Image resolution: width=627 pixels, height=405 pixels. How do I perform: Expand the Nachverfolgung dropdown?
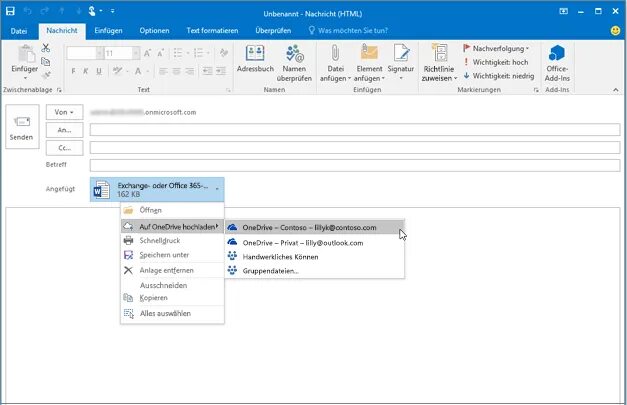496,48
